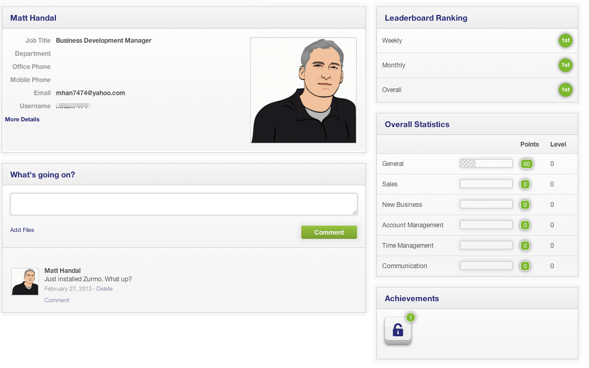Click the green Overall 1st rank badge
This screenshot has width=590, height=368.
coord(565,90)
